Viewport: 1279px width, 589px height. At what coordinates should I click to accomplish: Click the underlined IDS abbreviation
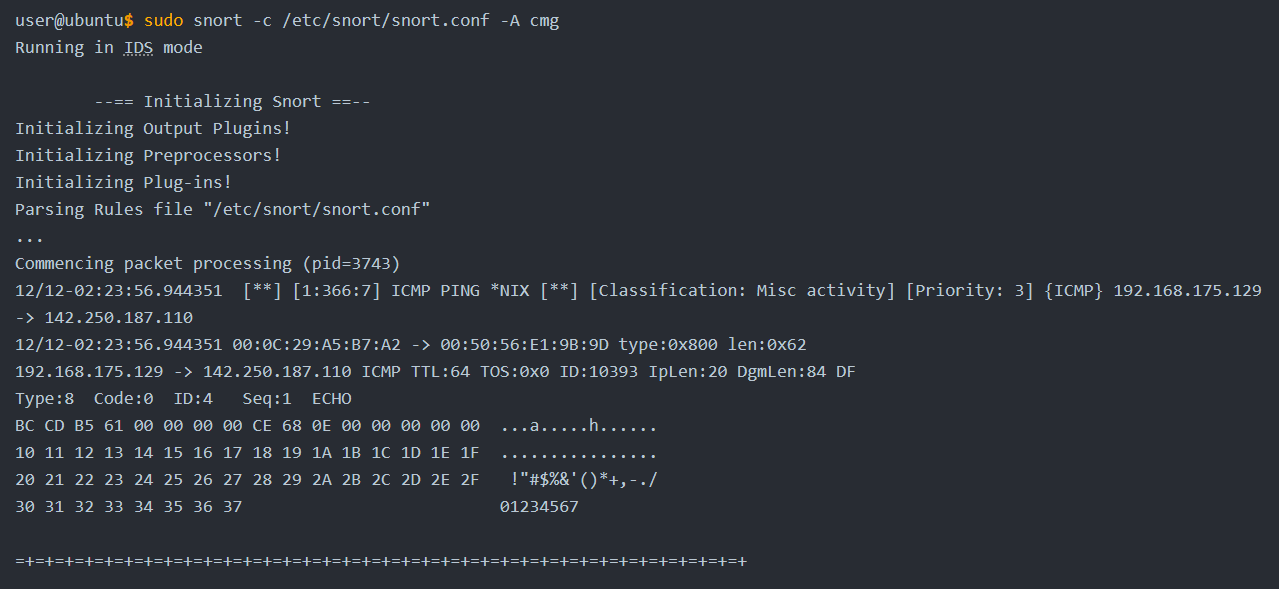(139, 47)
